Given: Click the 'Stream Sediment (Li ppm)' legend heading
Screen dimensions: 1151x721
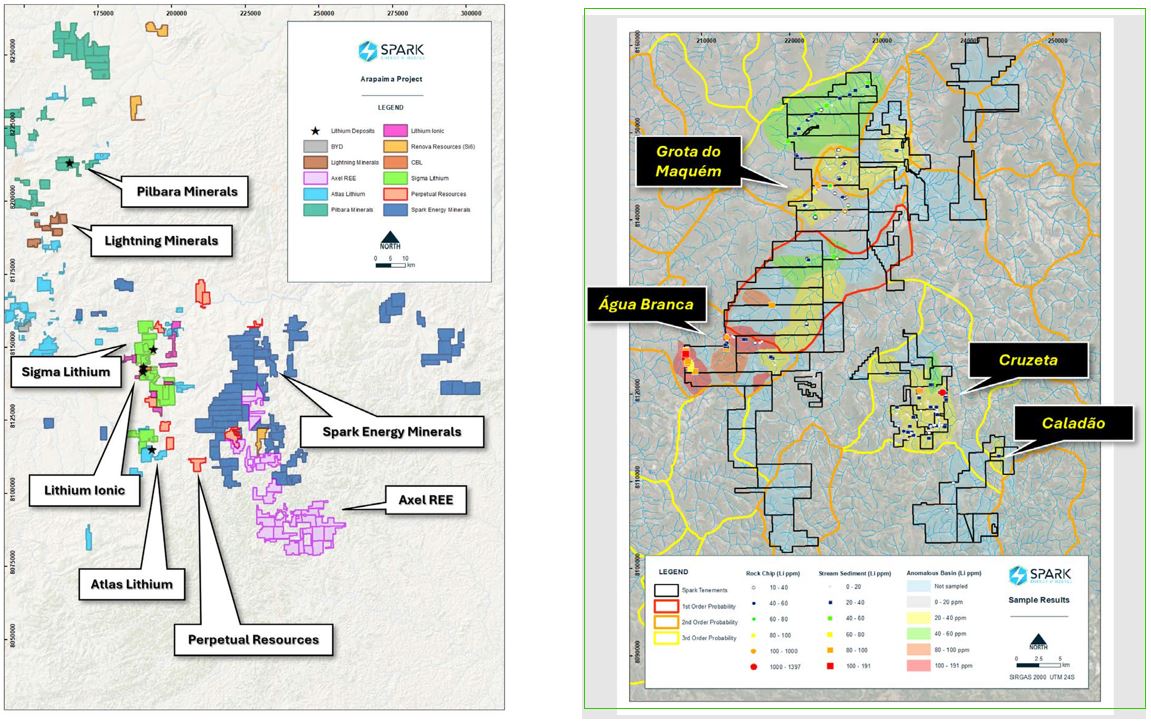Looking at the screenshot, I should point(854,573).
